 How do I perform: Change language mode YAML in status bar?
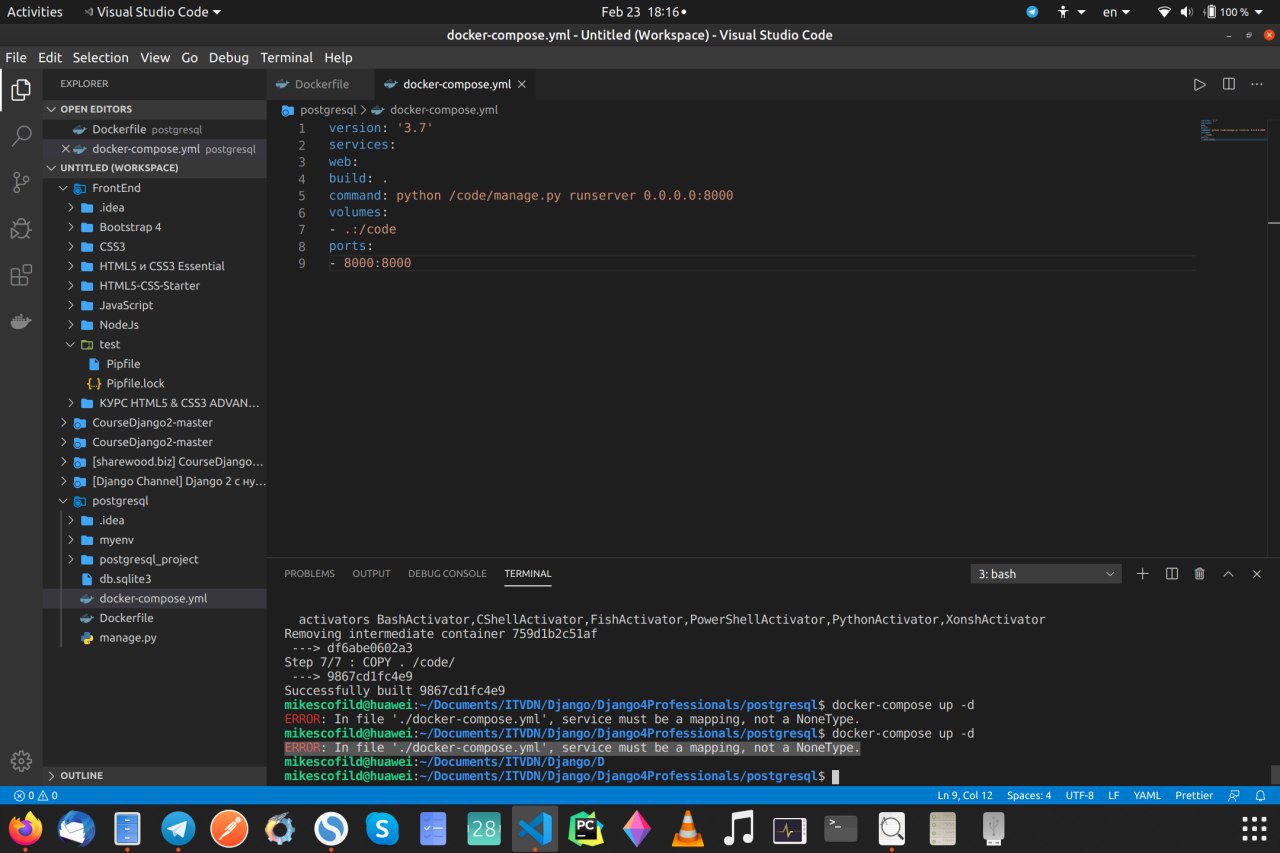[1147, 795]
